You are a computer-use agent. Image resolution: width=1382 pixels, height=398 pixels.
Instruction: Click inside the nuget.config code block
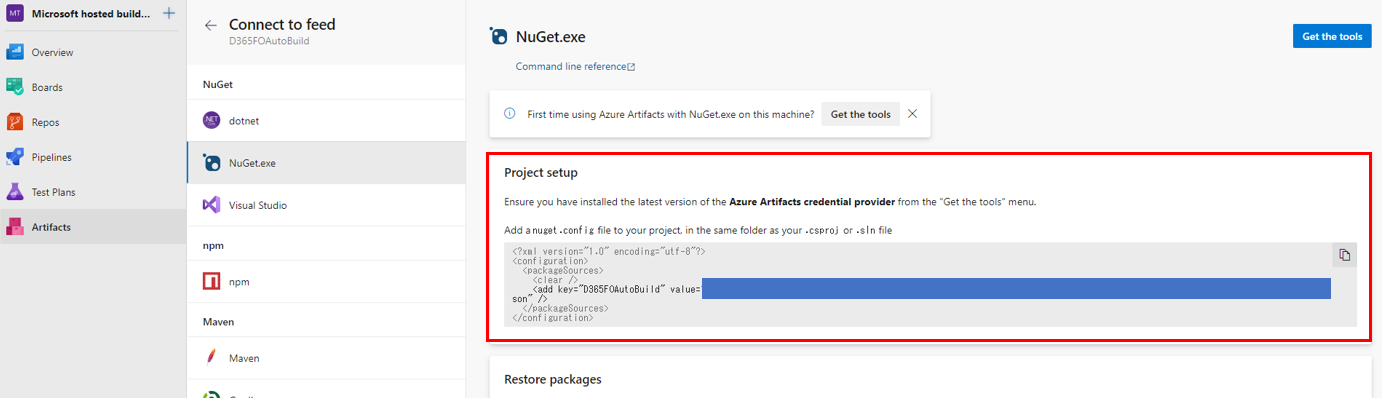tap(930, 284)
